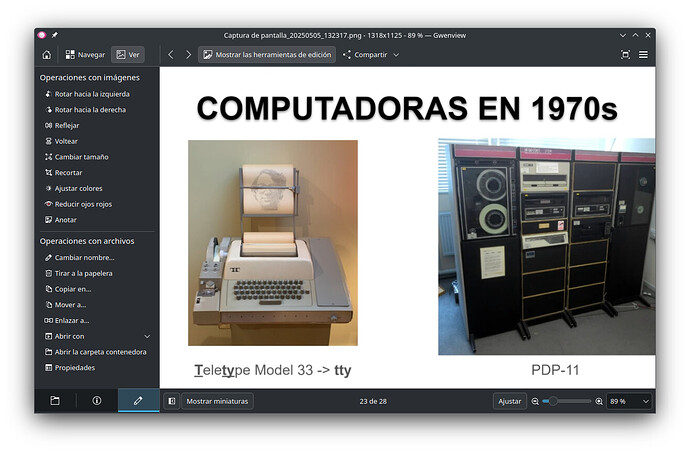Show file Propiedades

(70, 368)
